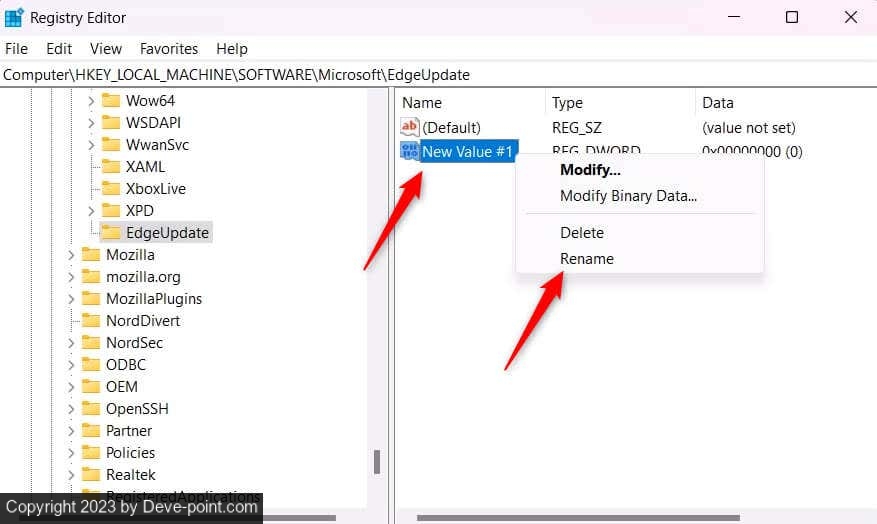Expand the WSDAPI key chevron
The width and height of the screenshot is (877, 524).
coord(91,123)
